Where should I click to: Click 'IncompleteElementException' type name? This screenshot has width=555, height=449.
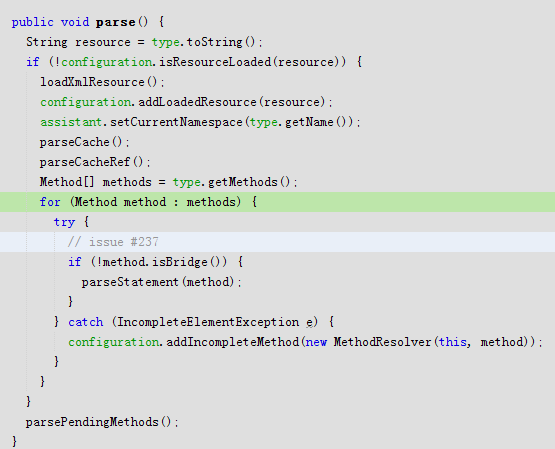coord(208,322)
